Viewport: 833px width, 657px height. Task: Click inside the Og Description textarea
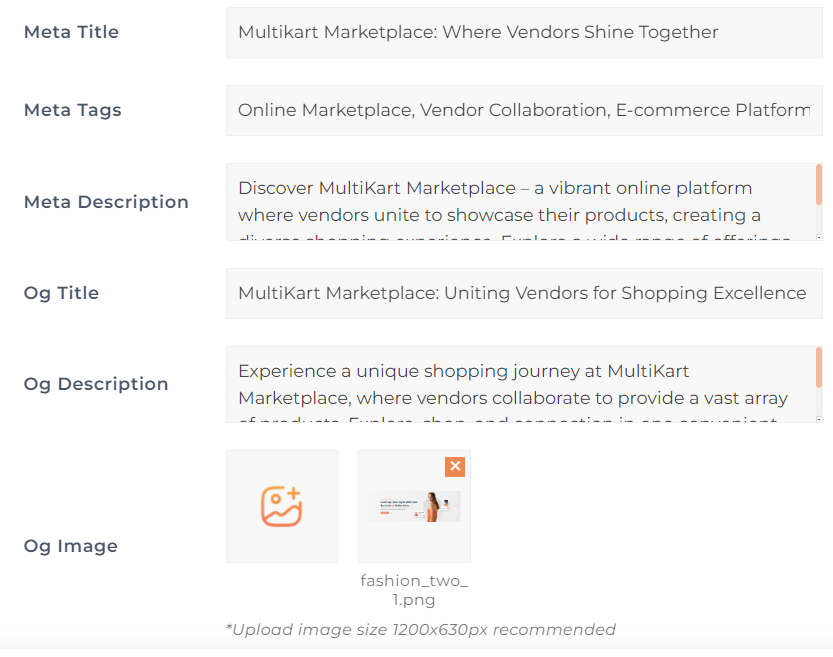click(520, 384)
